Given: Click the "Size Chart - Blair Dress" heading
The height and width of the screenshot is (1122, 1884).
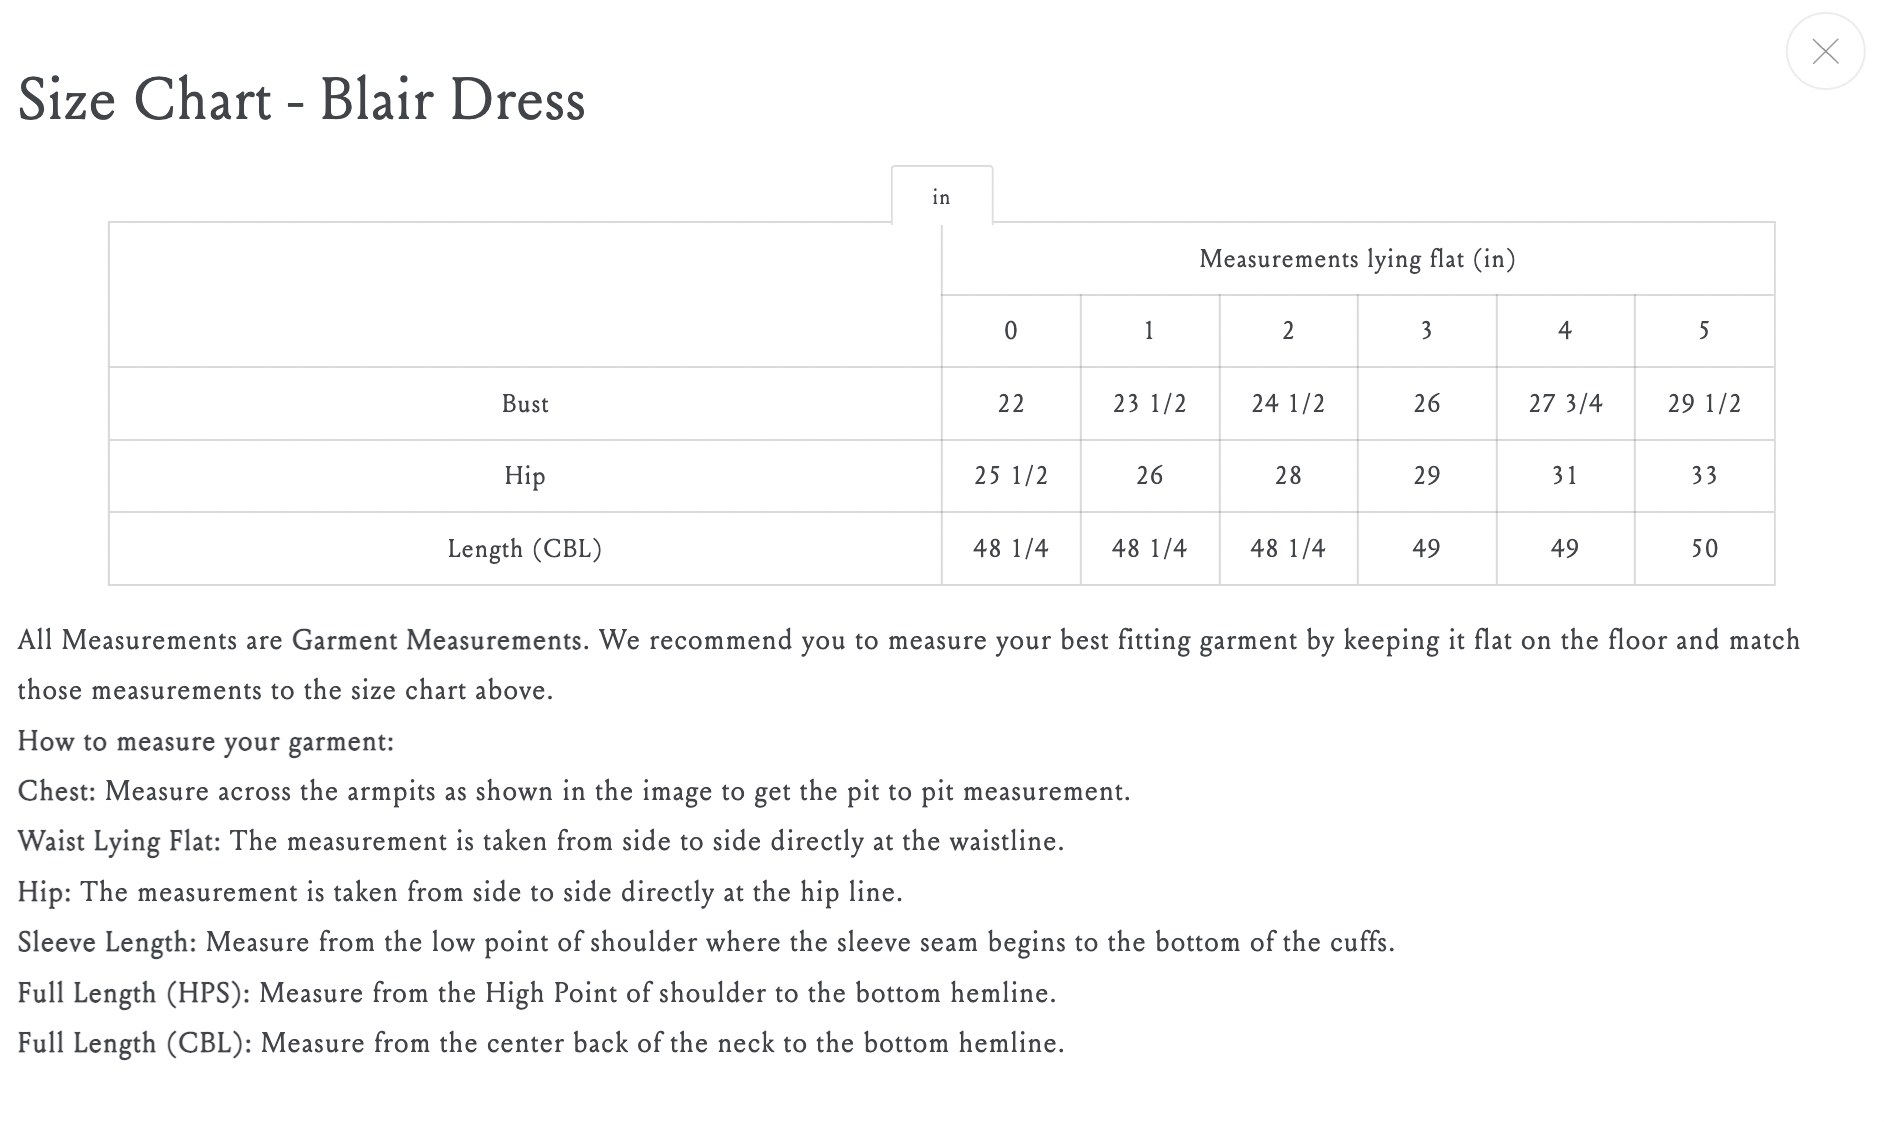Looking at the screenshot, I should point(301,100).
